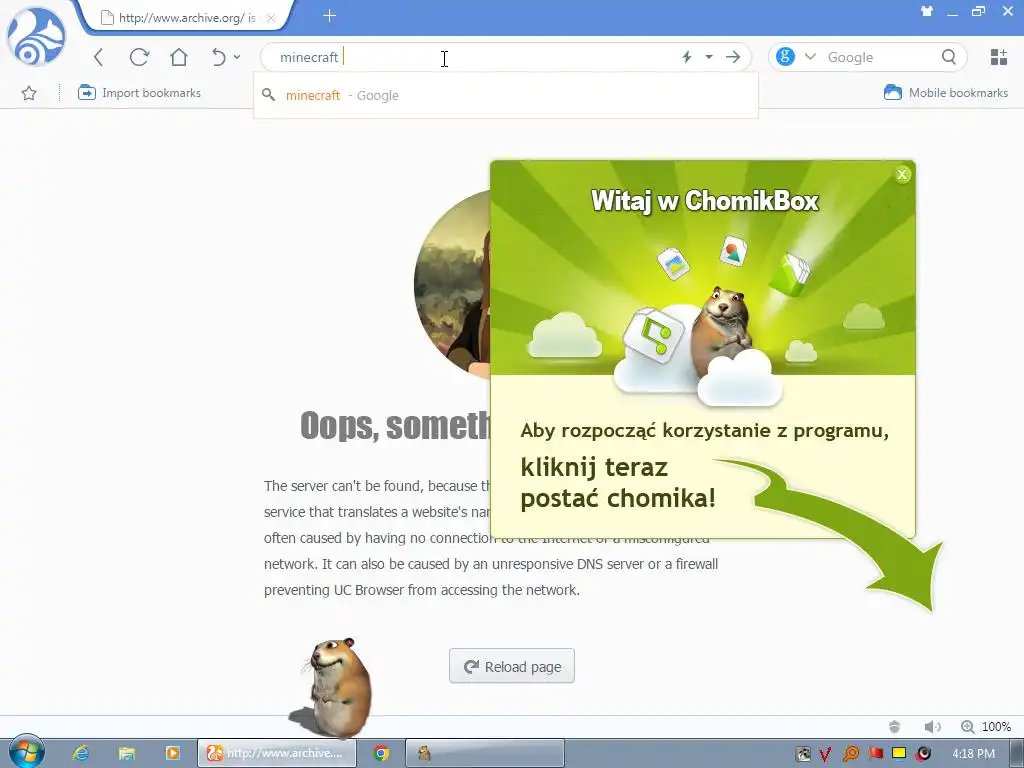Viewport: 1024px width, 768px height.
Task: Click the go arrow in address bar
Action: (x=733, y=57)
